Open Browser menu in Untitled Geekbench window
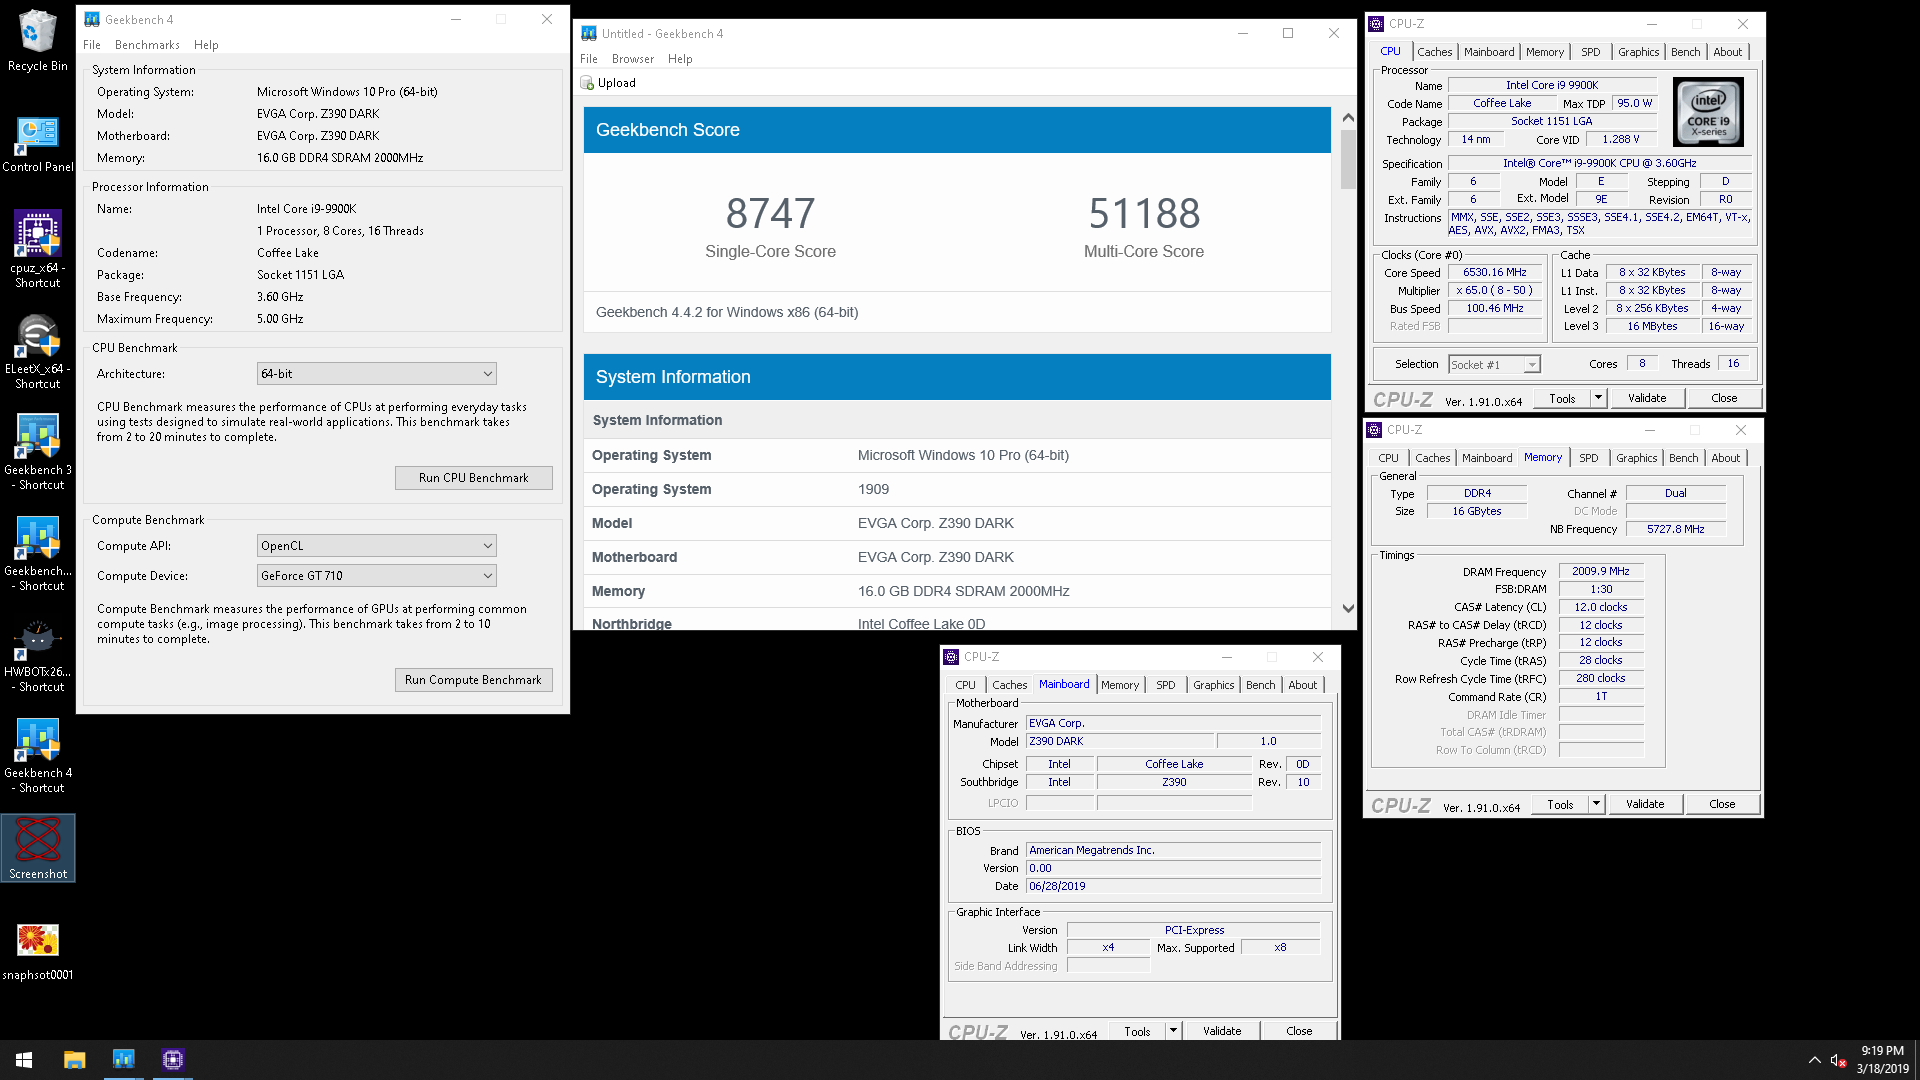The height and width of the screenshot is (1080, 1920). (x=633, y=59)
